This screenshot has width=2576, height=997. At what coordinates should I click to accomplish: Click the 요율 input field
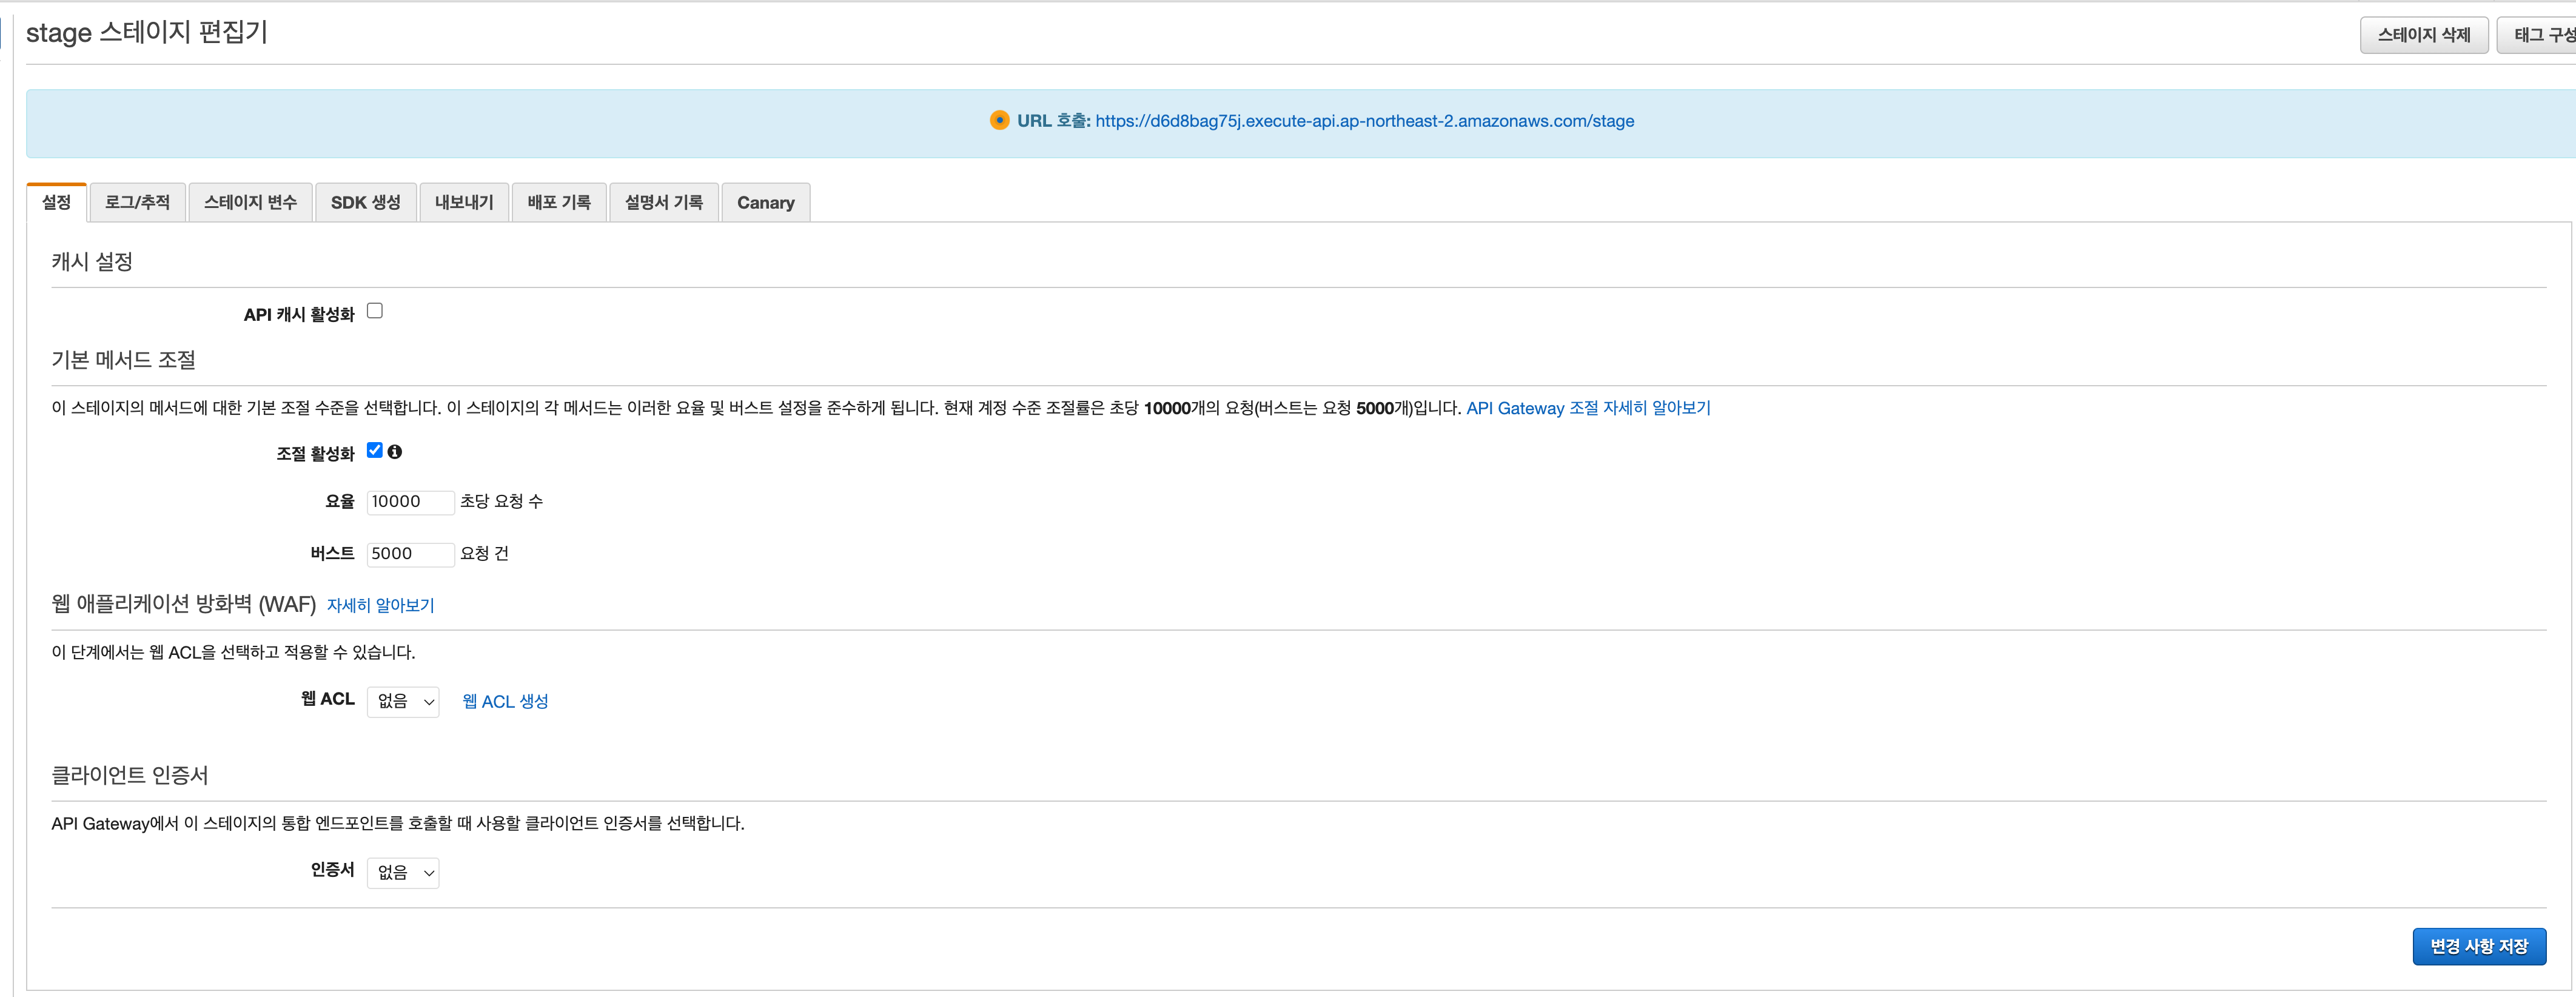coord(410,502)
